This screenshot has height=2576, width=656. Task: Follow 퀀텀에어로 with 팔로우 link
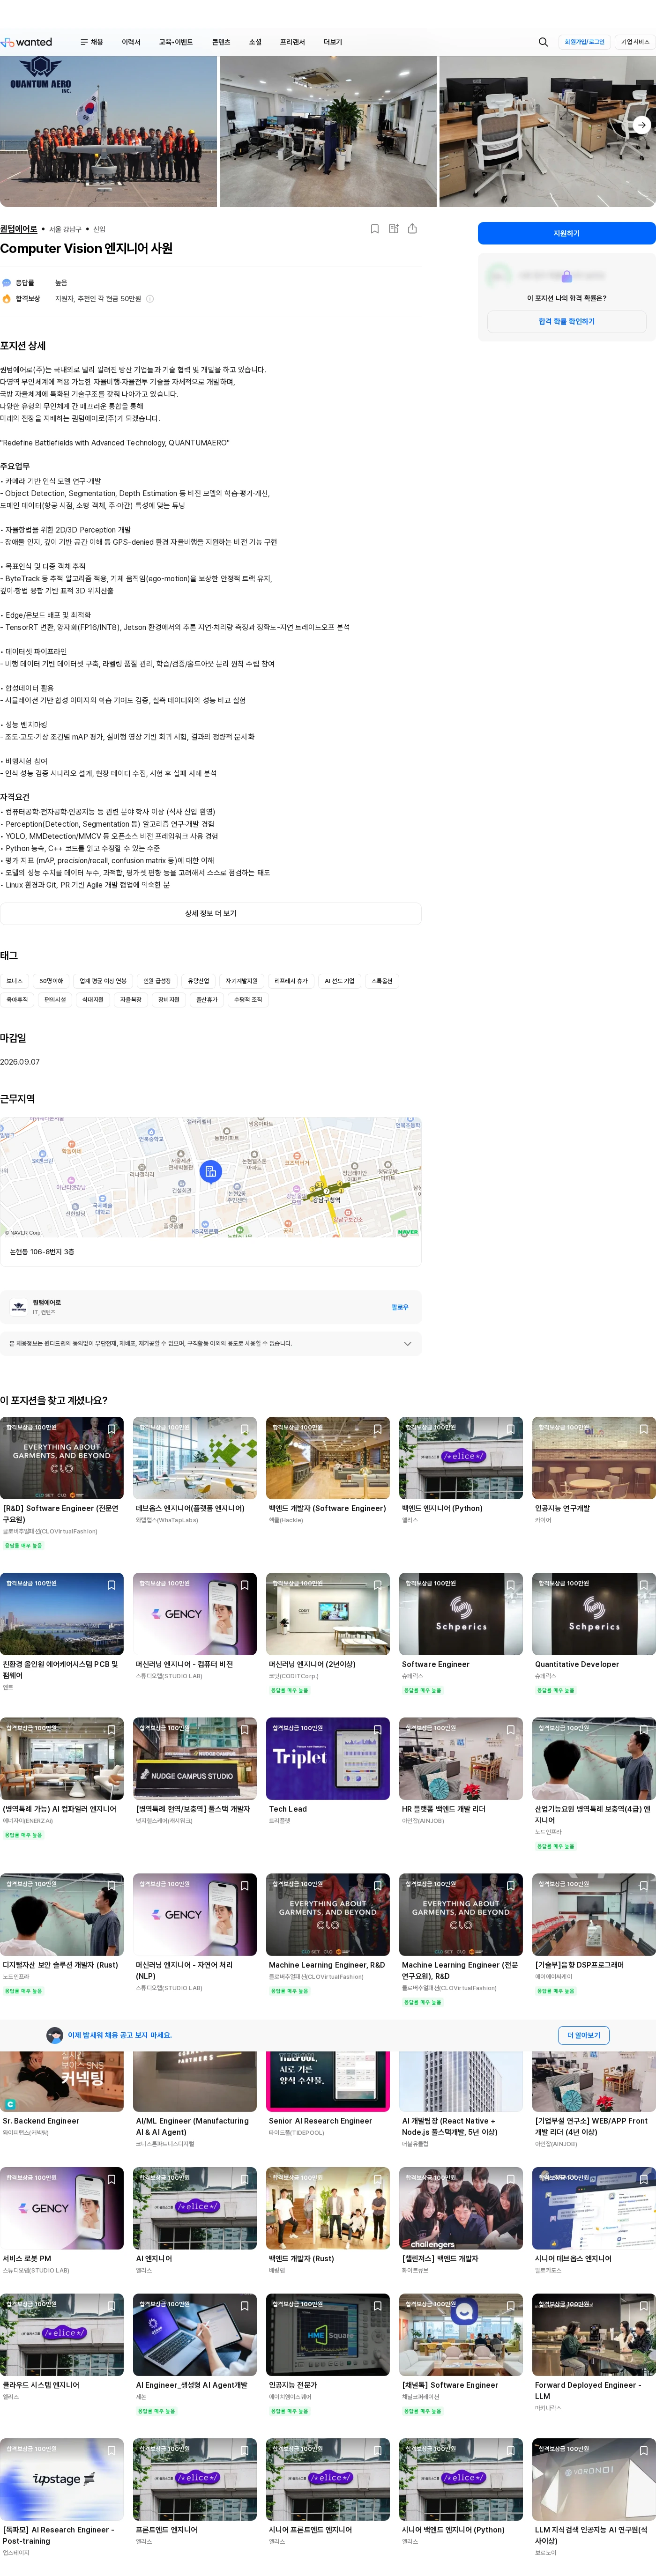point(400,1307)
